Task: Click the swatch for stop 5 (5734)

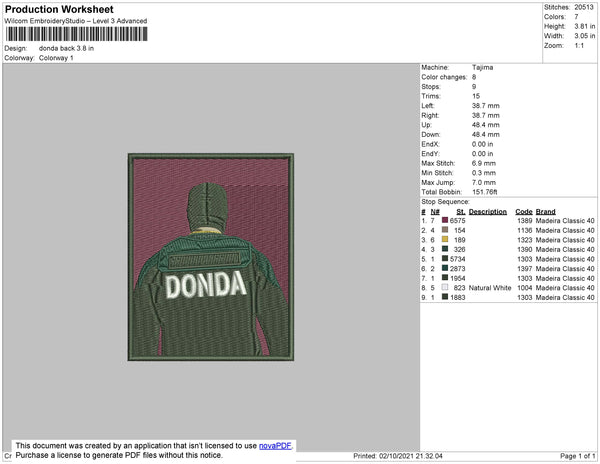Action: click(x=445, y=258)
